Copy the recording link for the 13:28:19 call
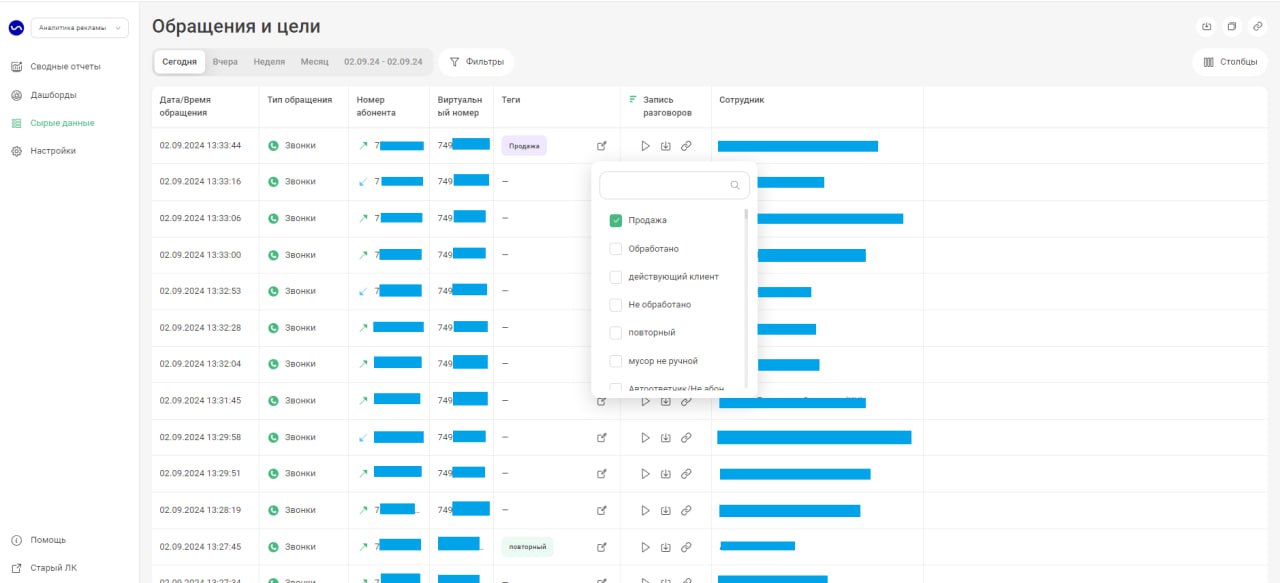 pos(686,510)
